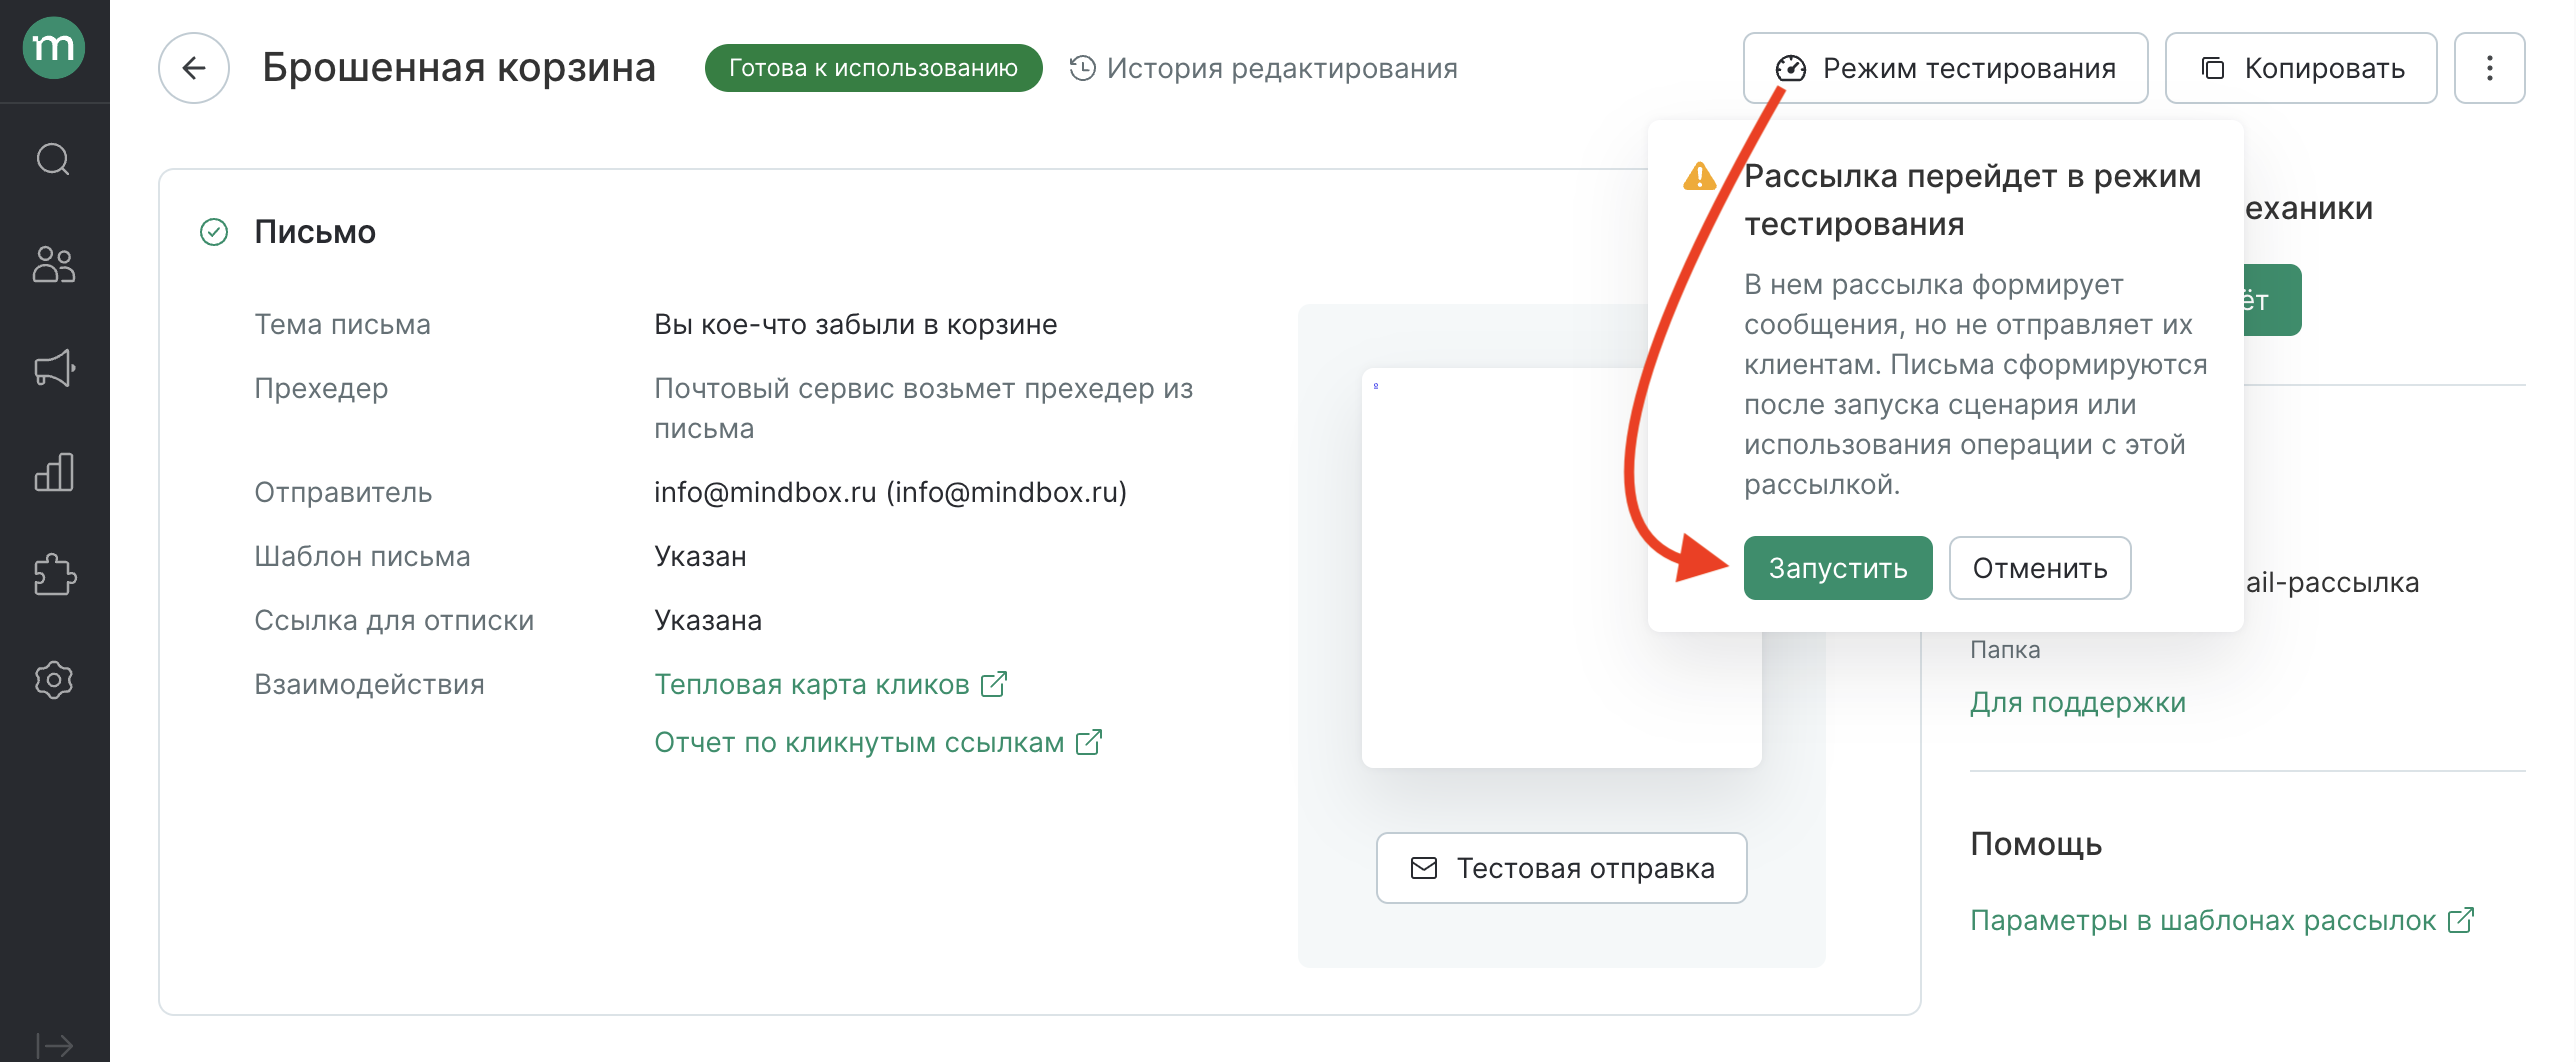Open 'Отчет по кликнутым ссылкам' link
The height and width of the screenshot is (1062, 2576).
(878, 742)
